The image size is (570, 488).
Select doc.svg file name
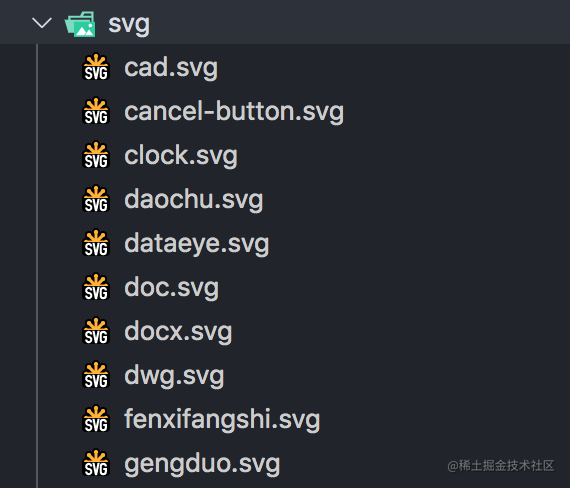(171, 288)
